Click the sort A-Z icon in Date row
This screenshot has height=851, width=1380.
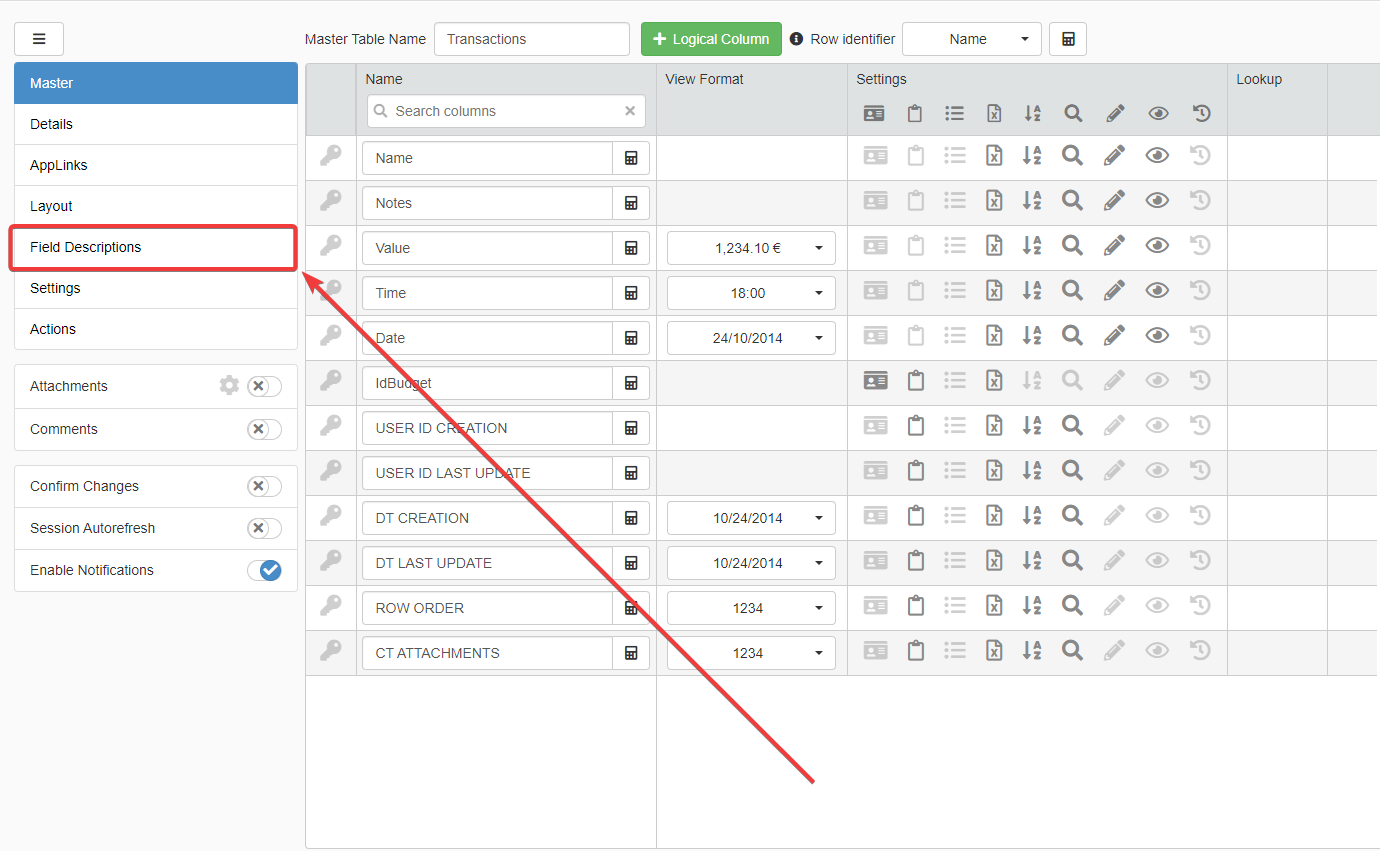[1032, 336]
